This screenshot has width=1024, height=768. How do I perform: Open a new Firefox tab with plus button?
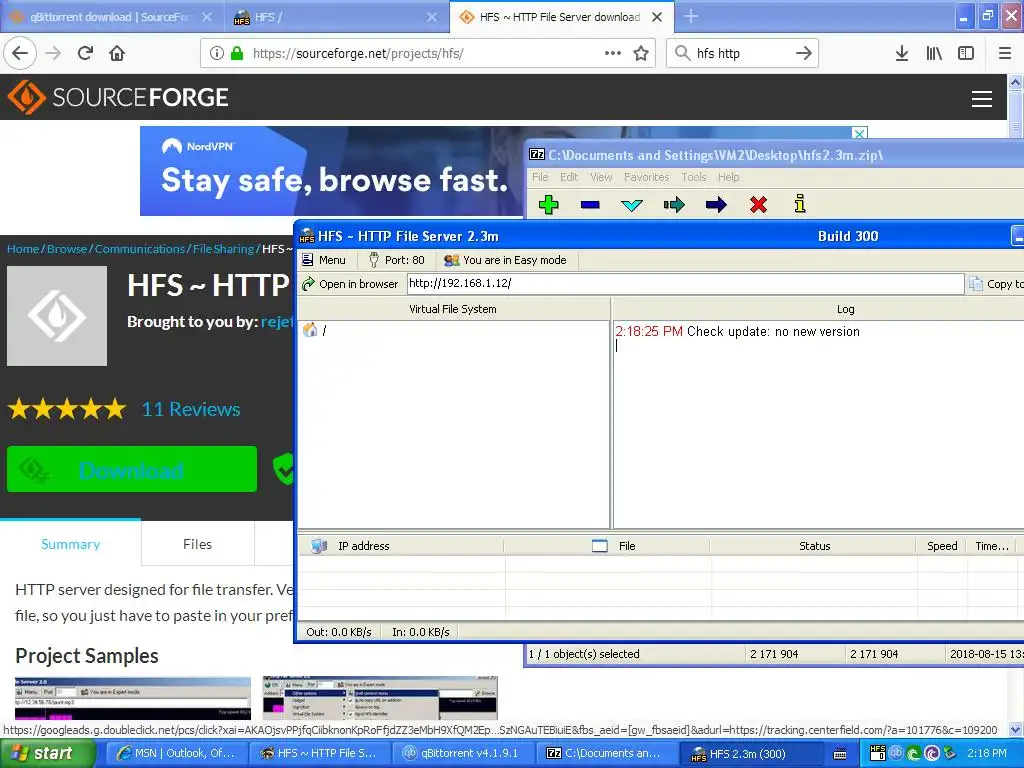coord(691,17)
